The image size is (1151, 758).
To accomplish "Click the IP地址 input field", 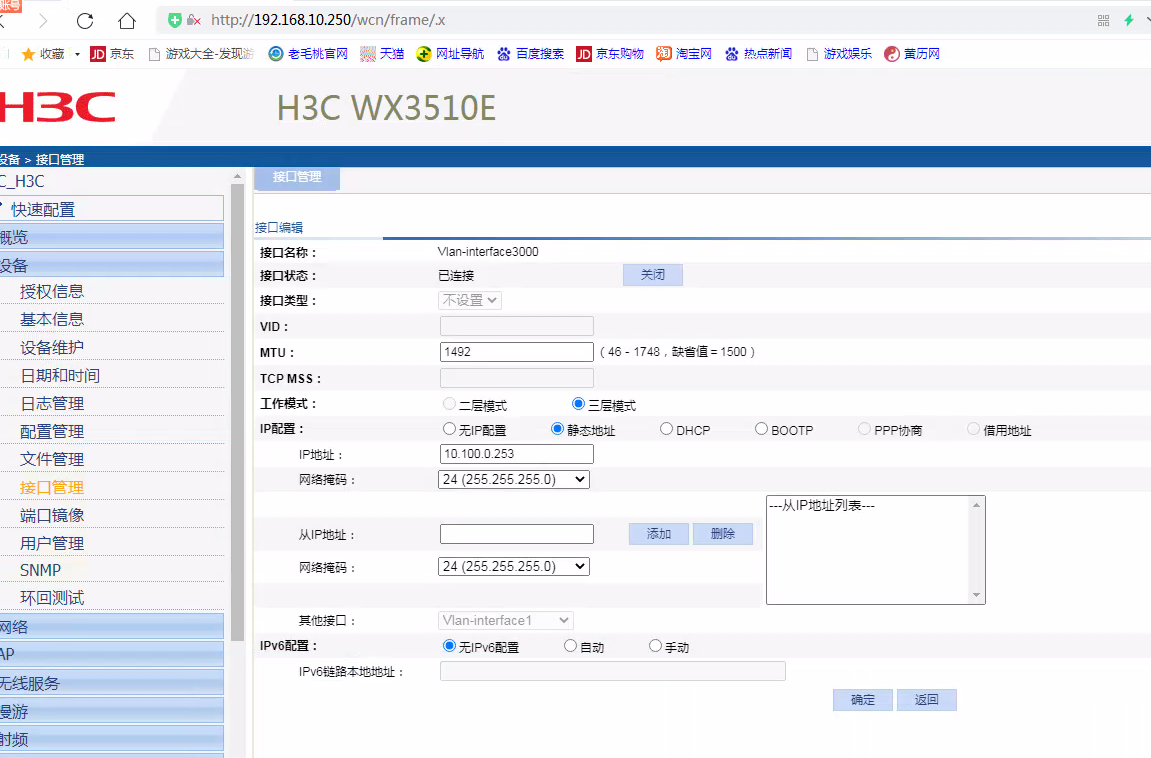I will coord(517,453).
